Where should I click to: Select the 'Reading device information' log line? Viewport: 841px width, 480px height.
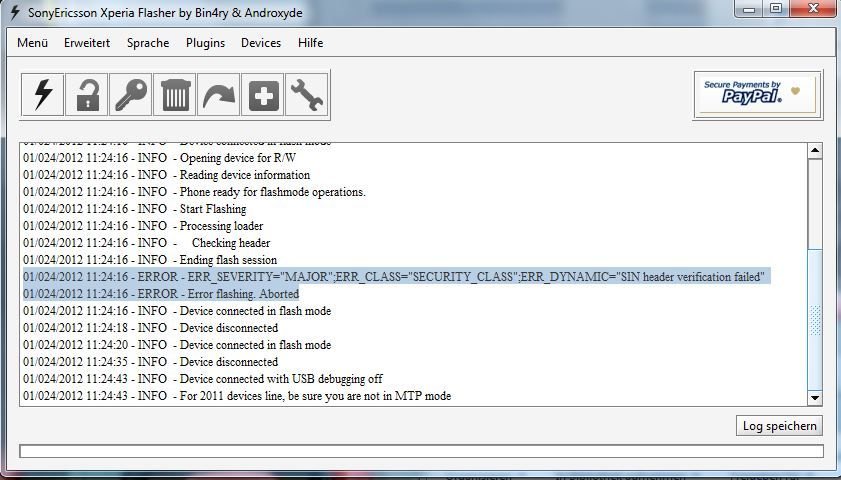(166, 175)
